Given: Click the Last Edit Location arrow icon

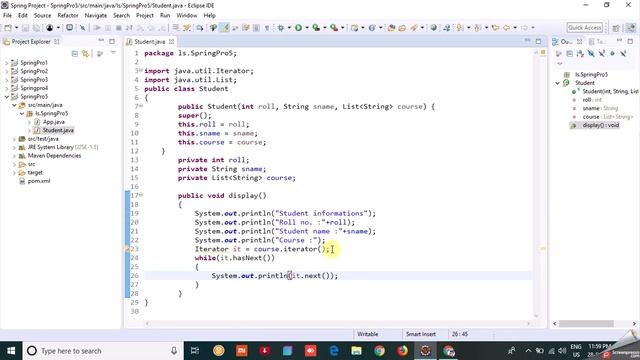Looking at the screenshot, I should tap(495, 28).
